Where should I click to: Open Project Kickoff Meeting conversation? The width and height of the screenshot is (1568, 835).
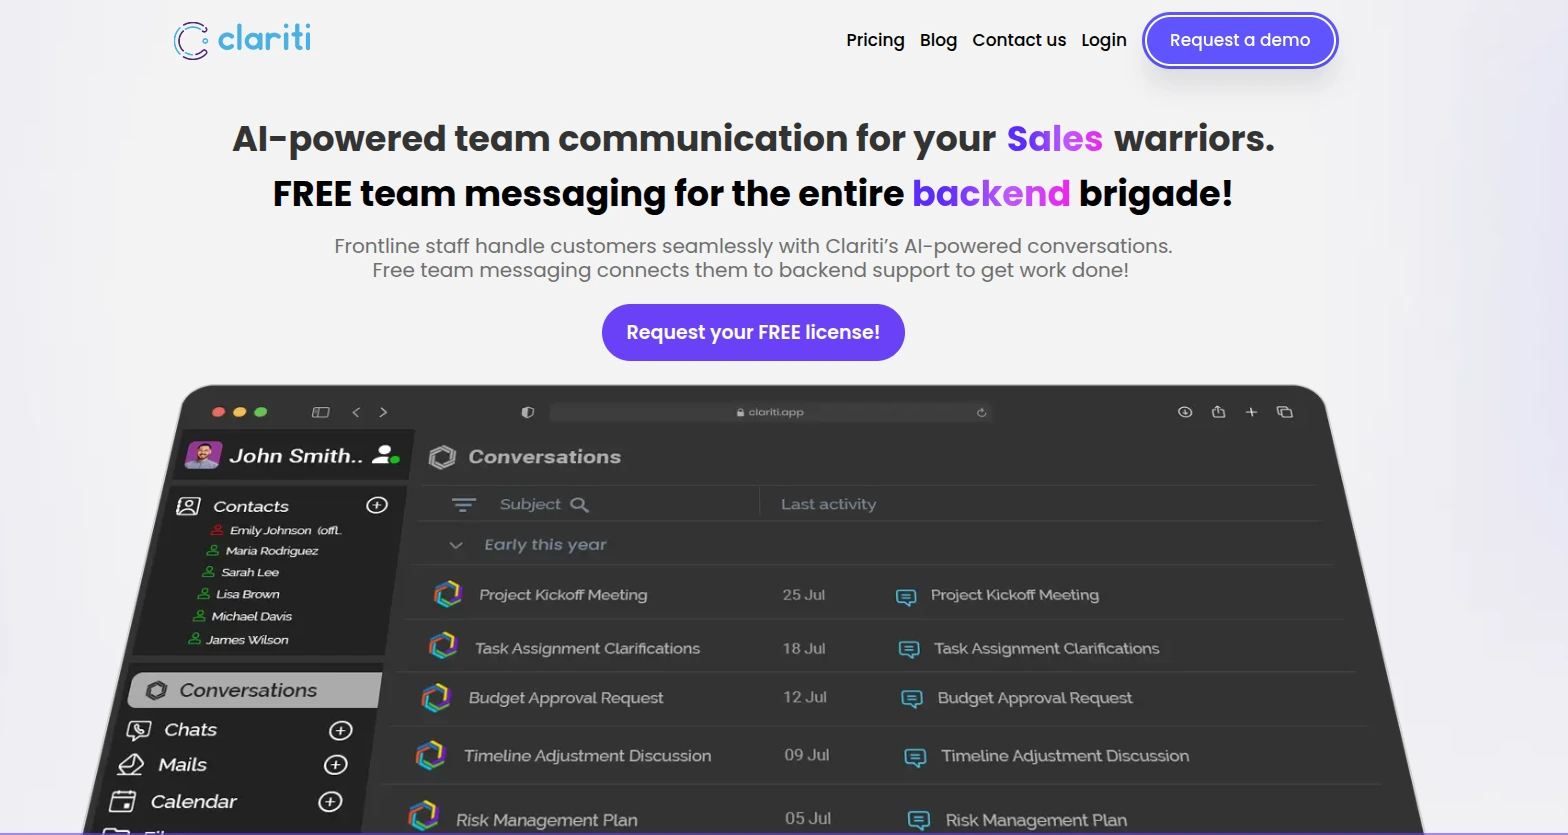563,595
